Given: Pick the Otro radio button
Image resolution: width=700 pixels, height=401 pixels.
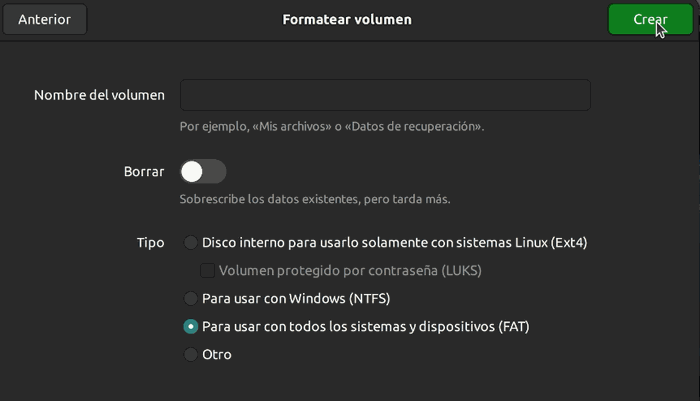Looking at the screenshot, I should [x=191, y=354].
